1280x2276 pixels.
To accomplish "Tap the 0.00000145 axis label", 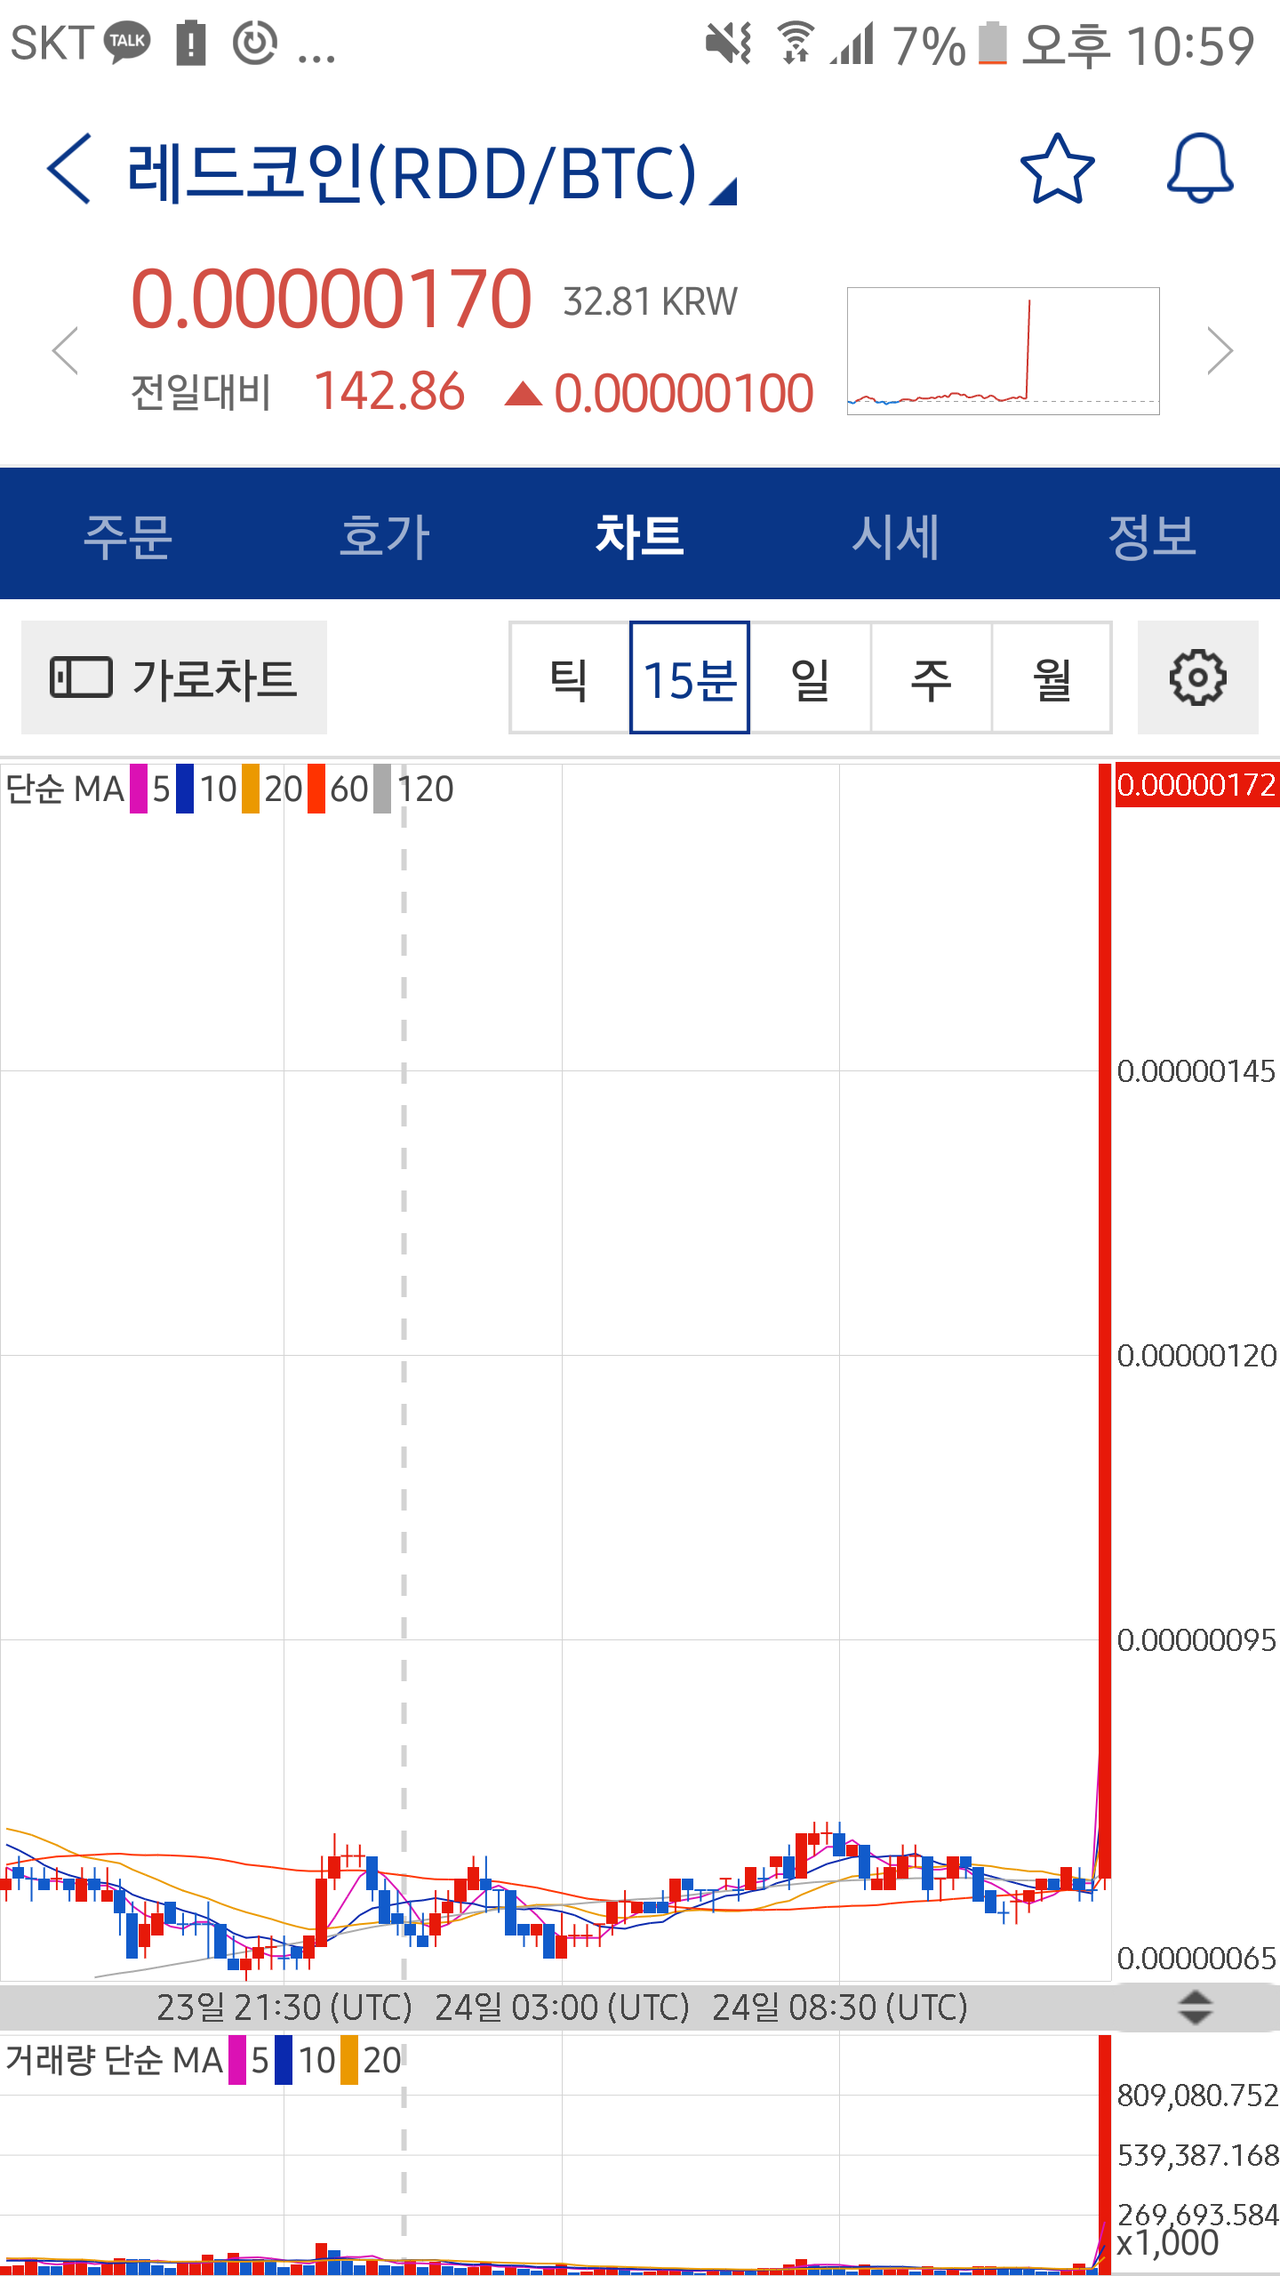I will point(1196,1071).
